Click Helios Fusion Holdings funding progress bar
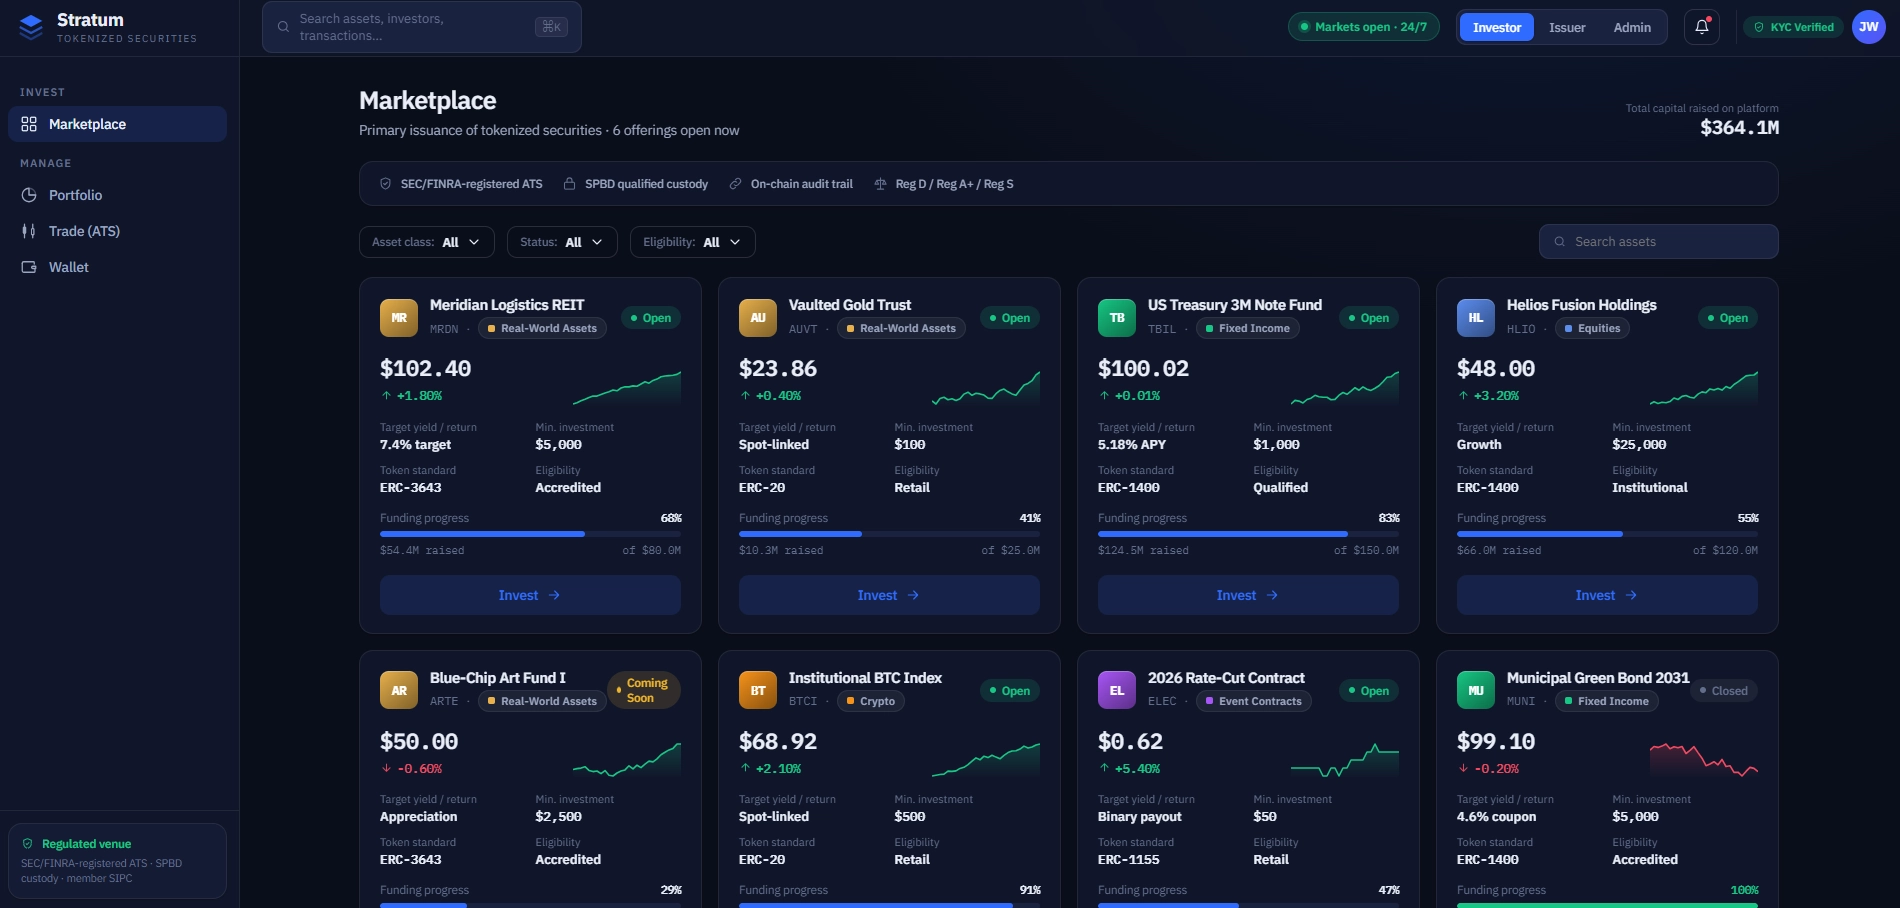This screenshot has height=908, width=1900. [x=1607, y=534]
